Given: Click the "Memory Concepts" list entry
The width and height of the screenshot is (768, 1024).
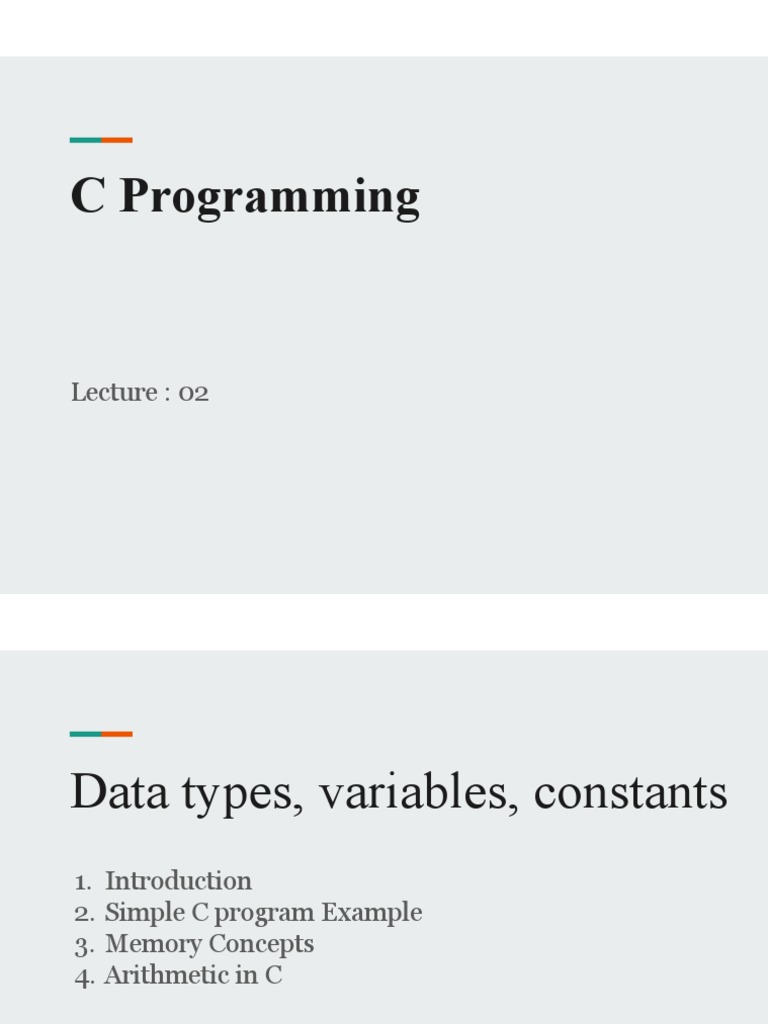Looking at the screenshot, I should tap(209, 944).
